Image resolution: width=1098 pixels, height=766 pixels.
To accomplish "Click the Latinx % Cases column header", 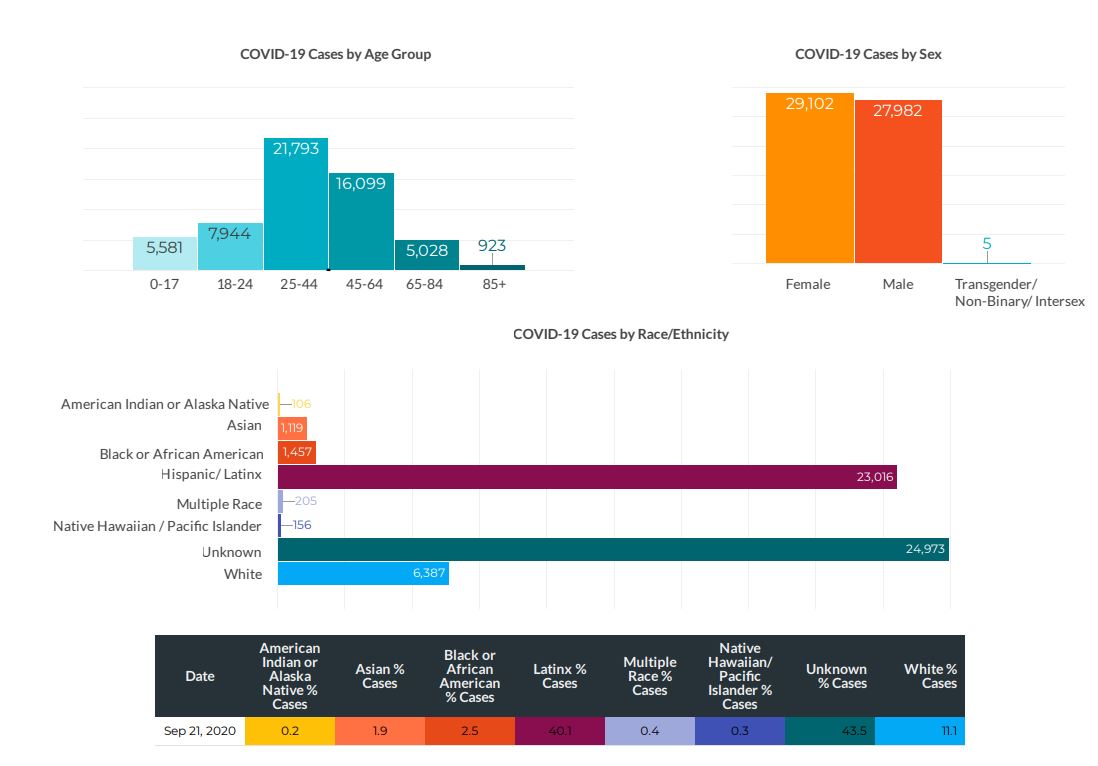I will 559,676.
